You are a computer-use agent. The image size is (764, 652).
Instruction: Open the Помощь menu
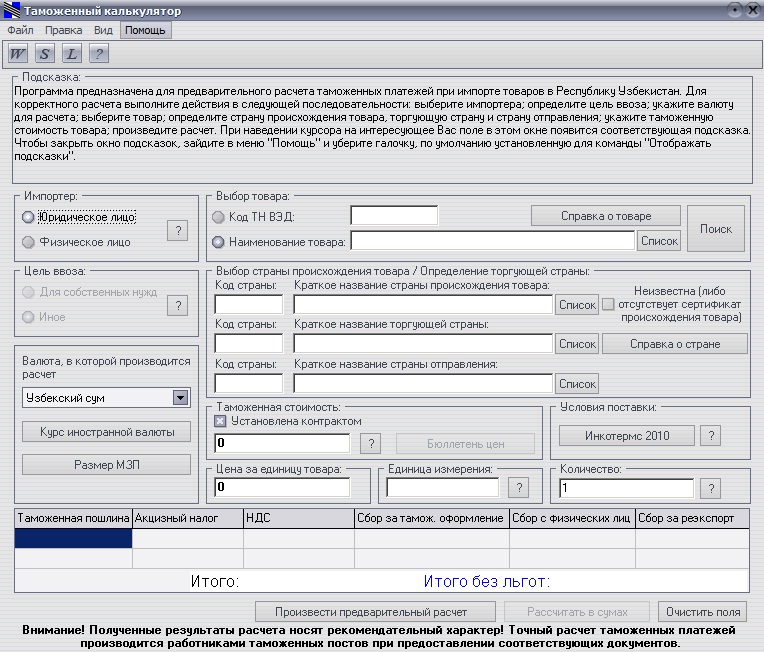coord(145,30)
